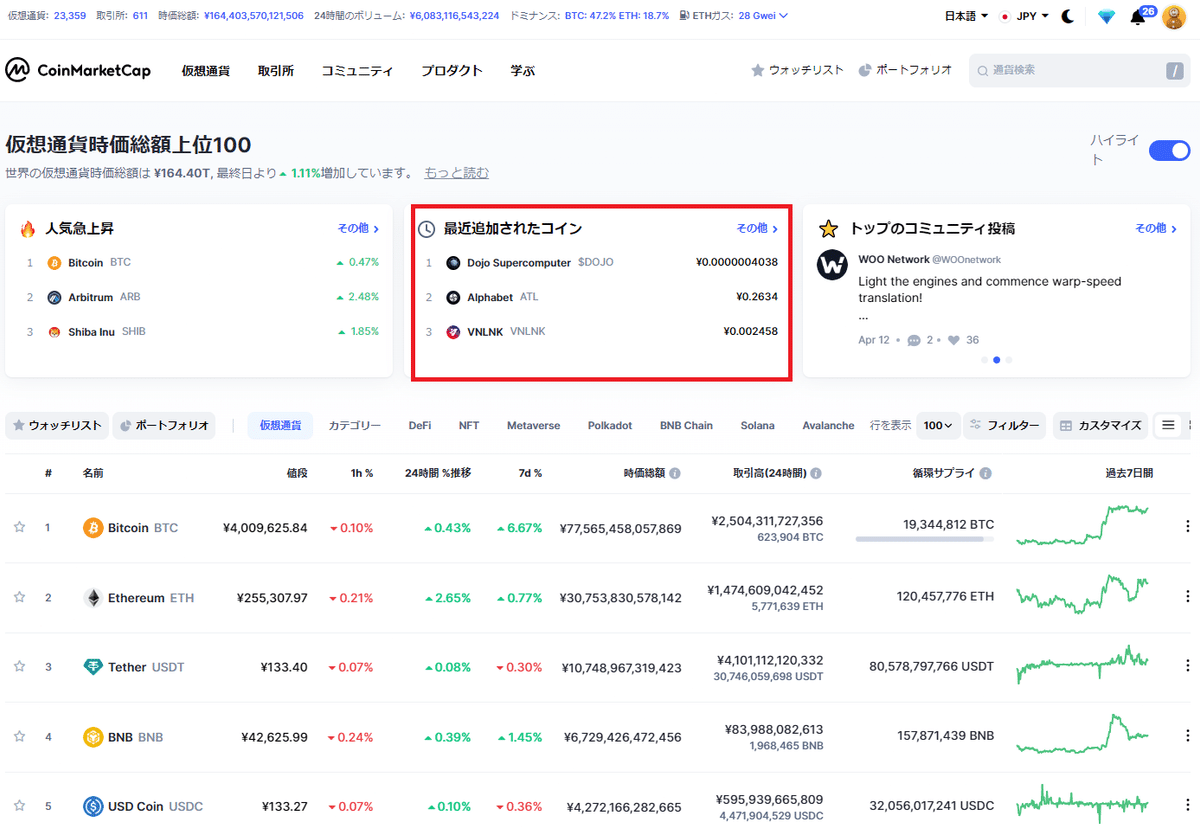Viewport: 1200px width, 835px height.
Task: Disable the ハイライト toggle
Action: point(1168,150)
